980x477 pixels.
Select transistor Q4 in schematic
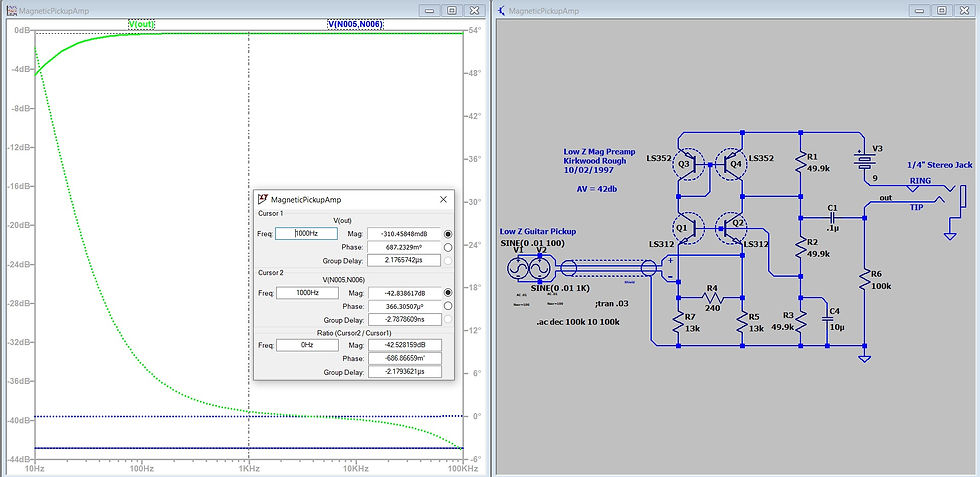pyautogui.click(x=729, y=165)
